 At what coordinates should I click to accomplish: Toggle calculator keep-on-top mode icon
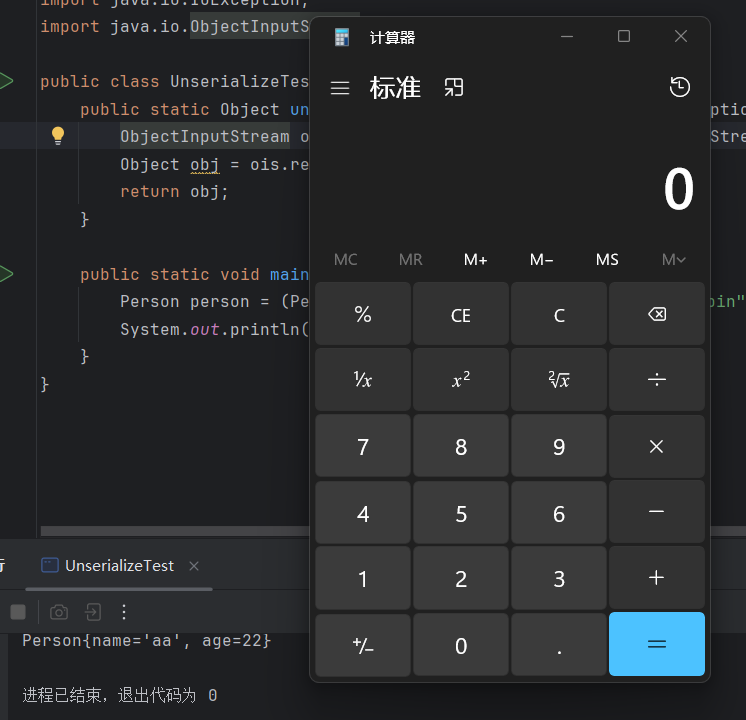454,88
